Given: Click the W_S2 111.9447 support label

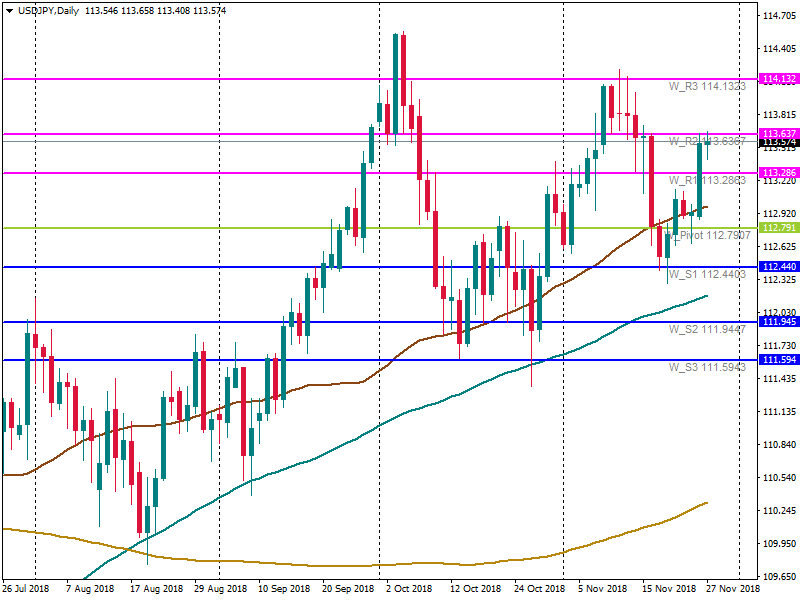Looking at the screenshot, I should tap(707, 329).
